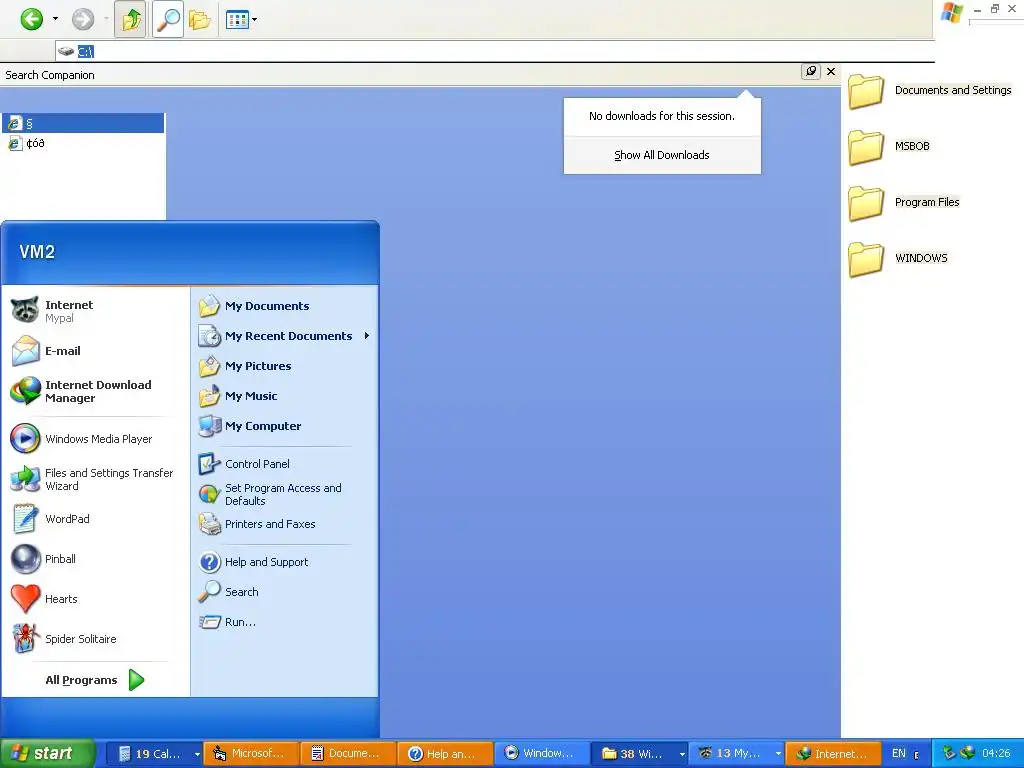Expand All Programs

tap(95, 680)
